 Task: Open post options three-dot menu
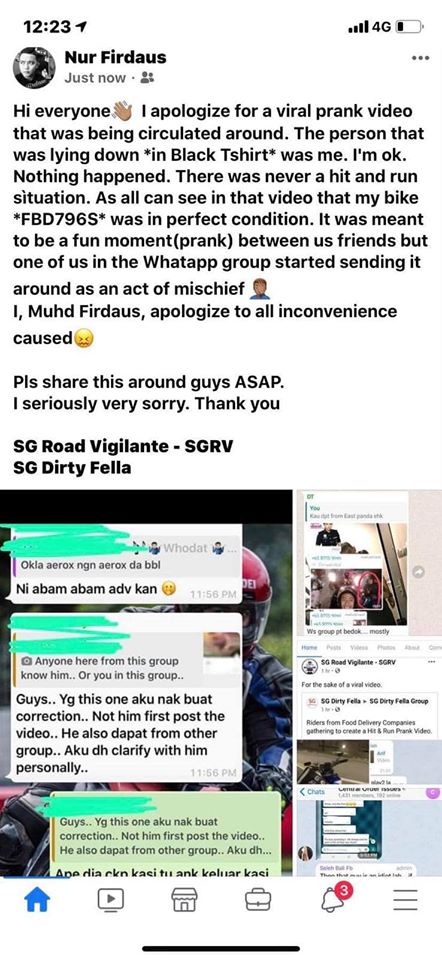point(421,58)
